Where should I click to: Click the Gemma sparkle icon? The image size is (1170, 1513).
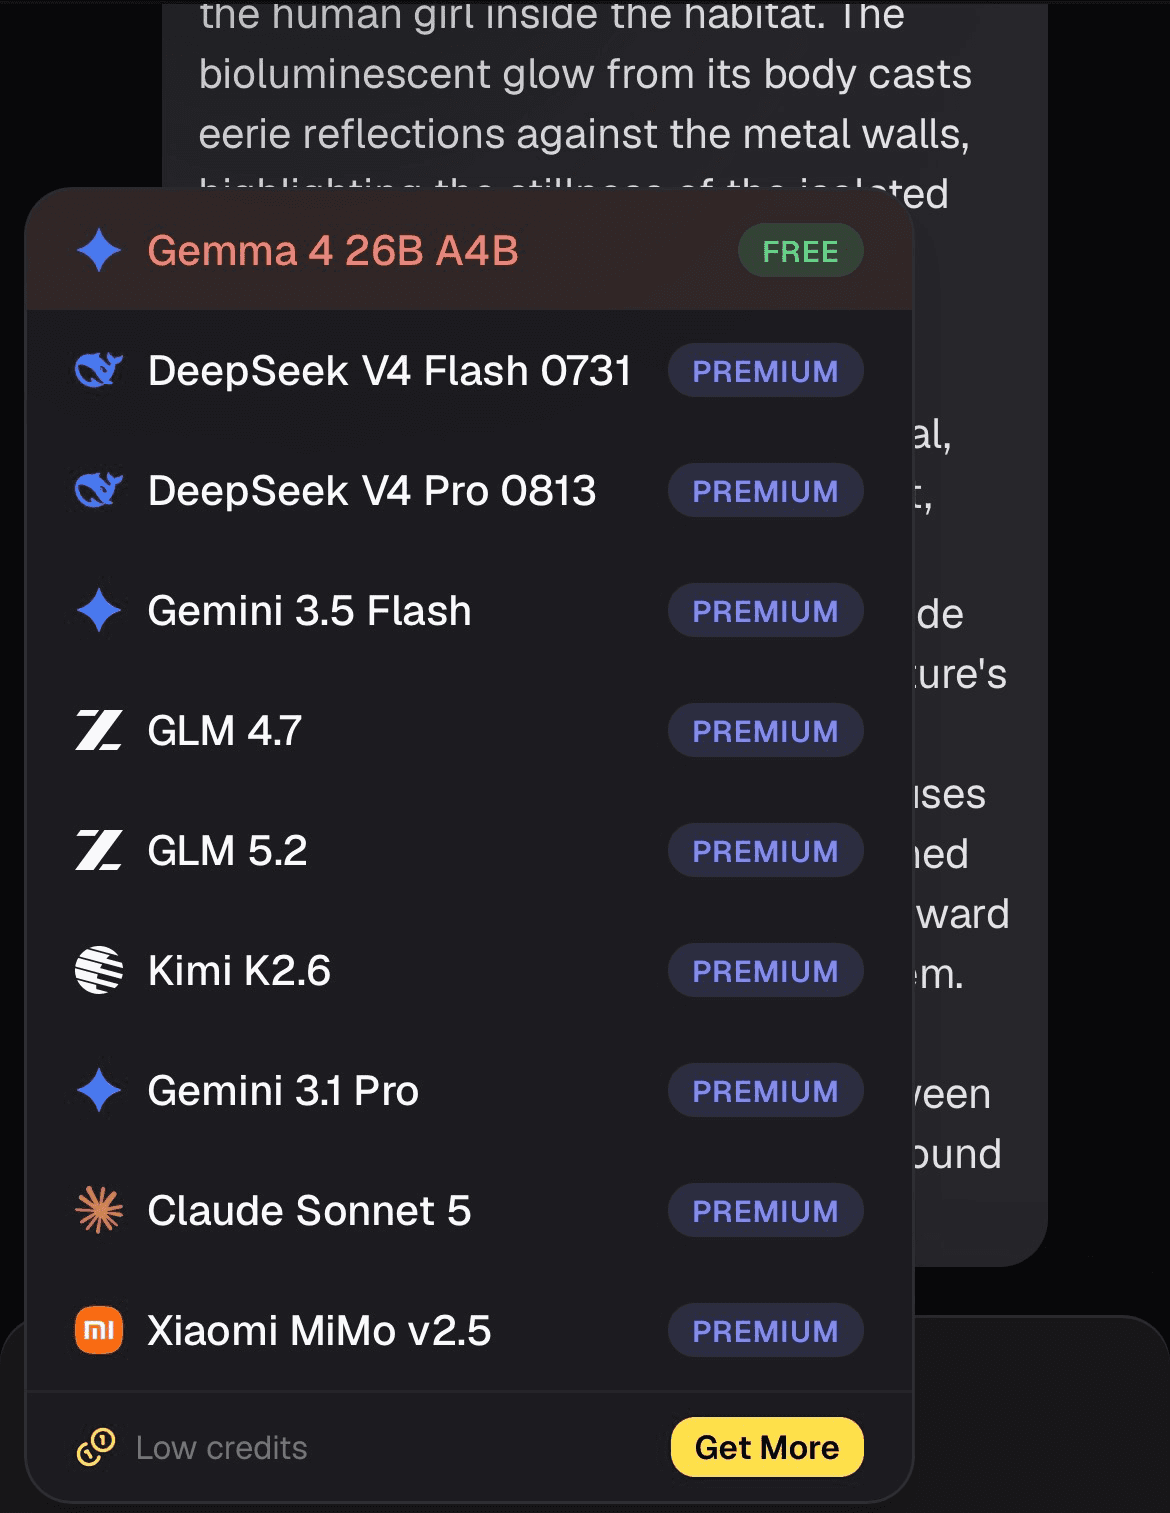tap(99, 250)
